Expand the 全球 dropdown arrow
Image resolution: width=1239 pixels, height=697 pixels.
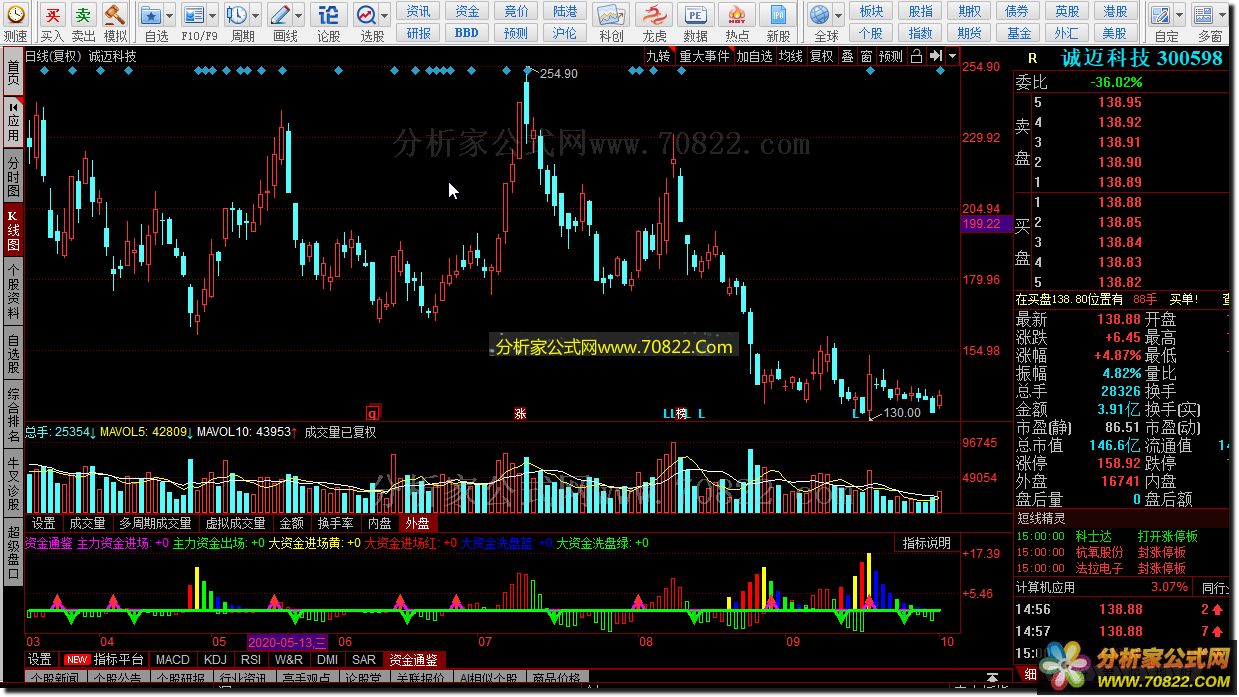pos(838,15)
